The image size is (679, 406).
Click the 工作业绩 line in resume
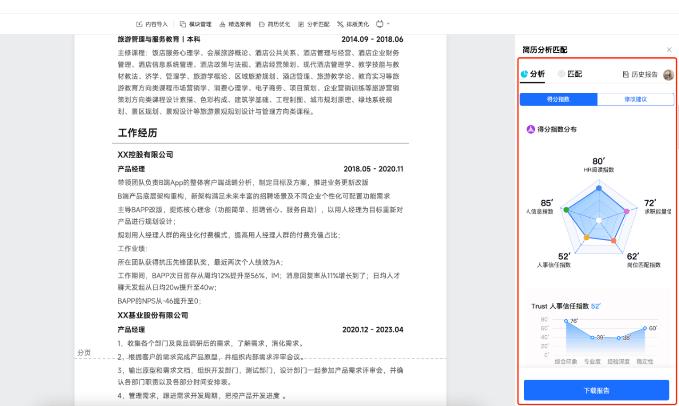pos(133,248)
